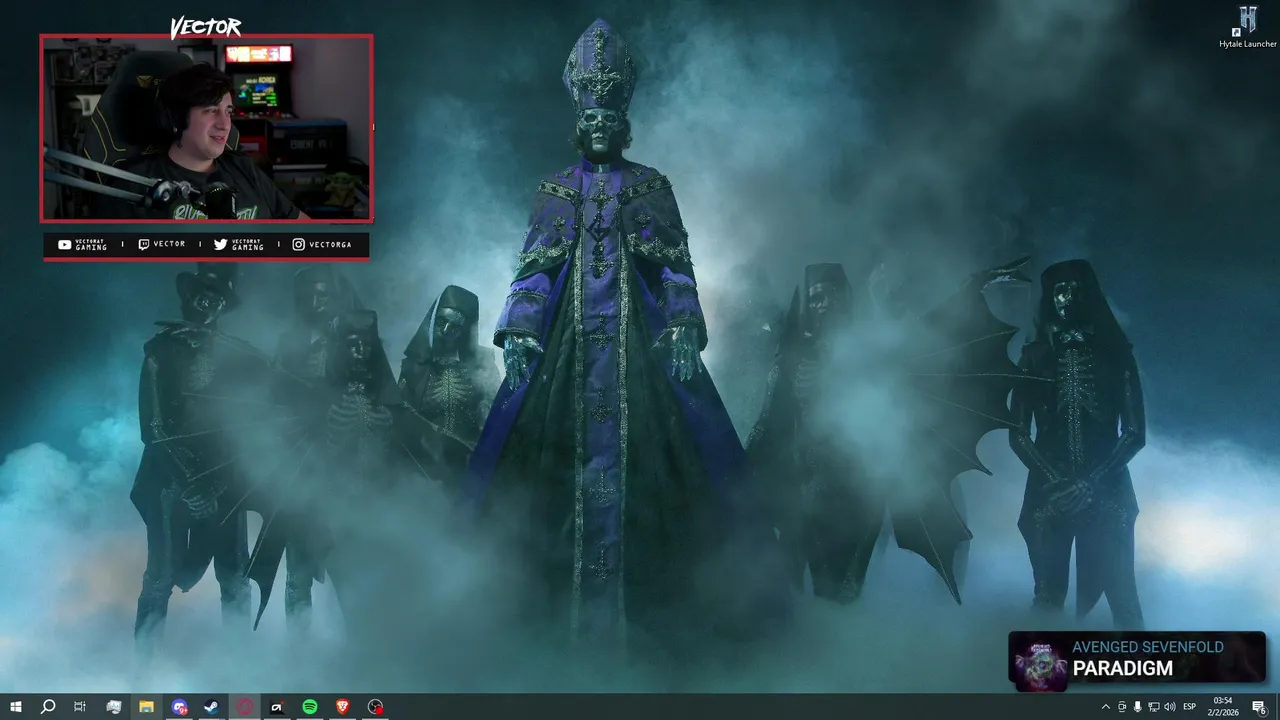Open File Explorer from the taskbar
This screenshot has height=720, width=1280.
click(x=146, y=707)
